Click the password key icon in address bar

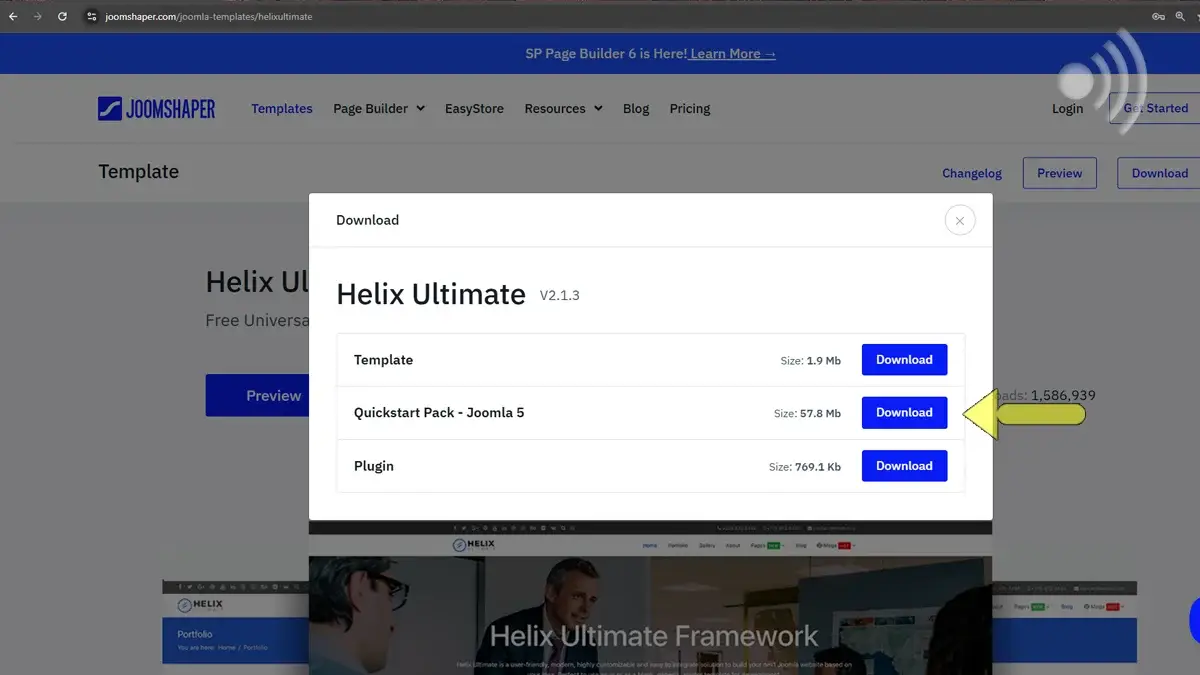[x=1158, y=16]
